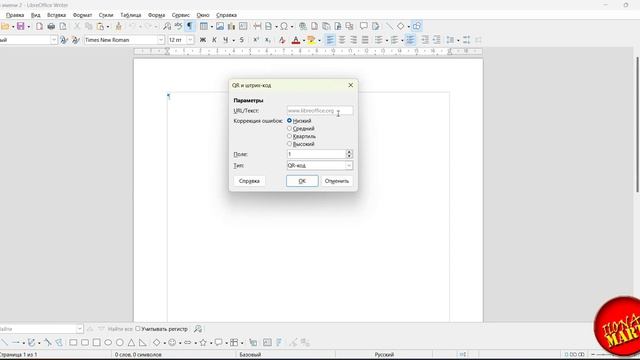Open the font size 12 пт dropdown
This screenshot has width=640, height=360.
(190, 40)
